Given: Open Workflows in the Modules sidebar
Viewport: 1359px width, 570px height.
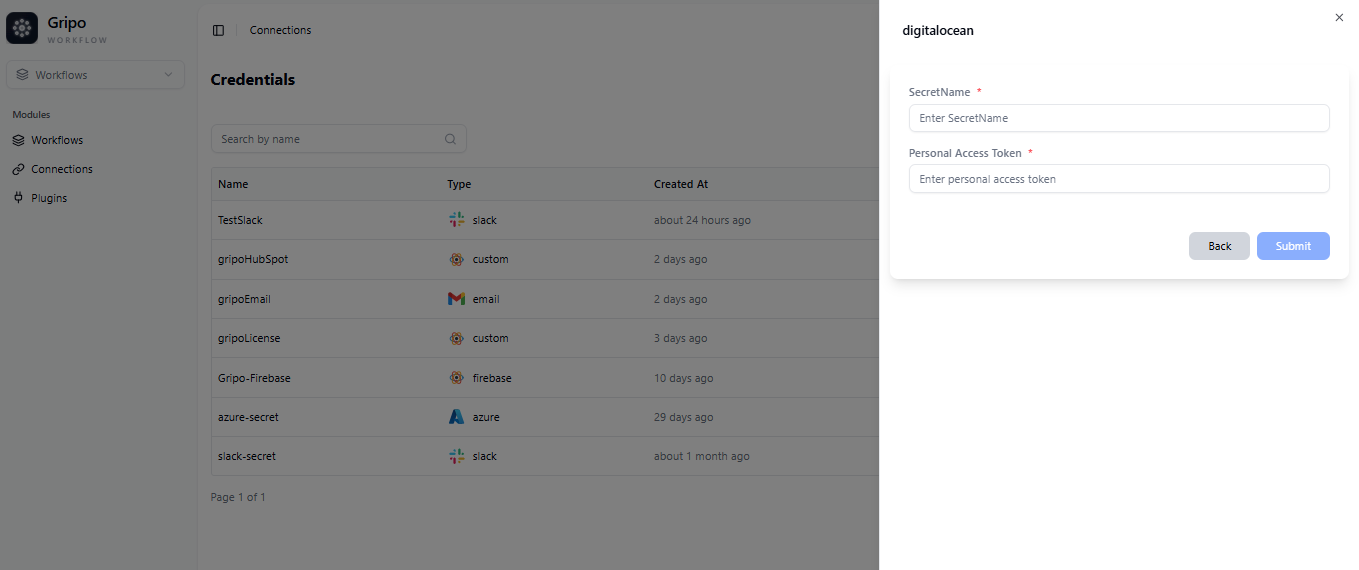Looking at the screenshot, I should 56,140.
